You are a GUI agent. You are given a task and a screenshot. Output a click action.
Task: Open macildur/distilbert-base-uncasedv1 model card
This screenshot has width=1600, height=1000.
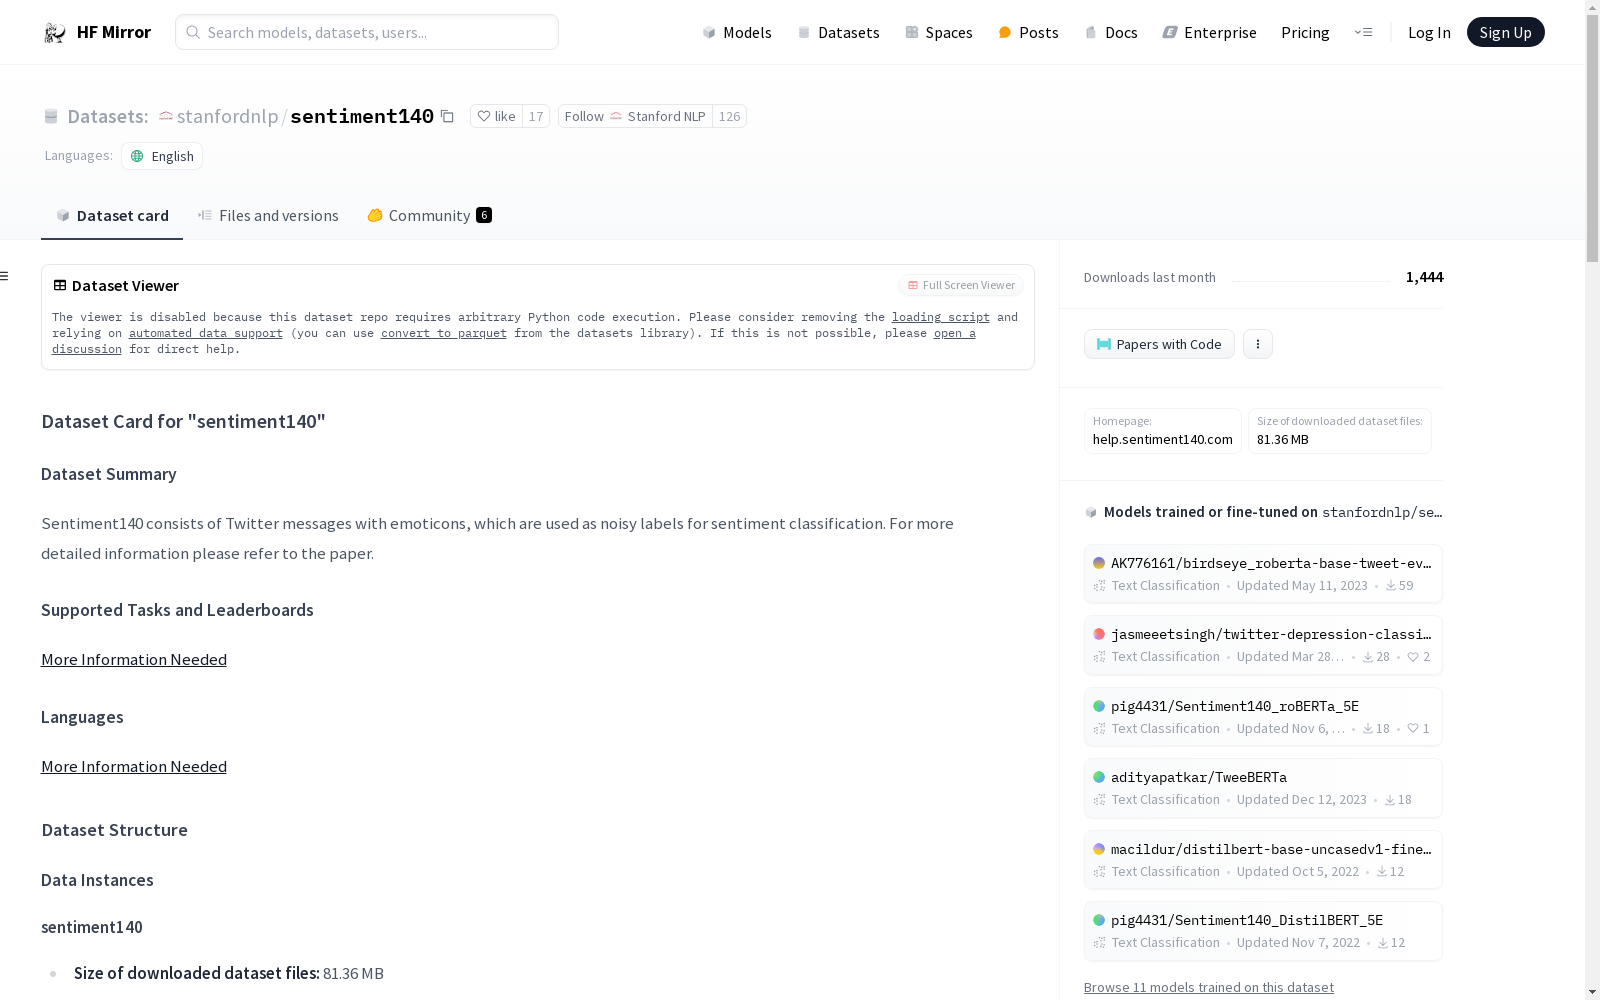pyautogui.click(x=1263, y=860)
